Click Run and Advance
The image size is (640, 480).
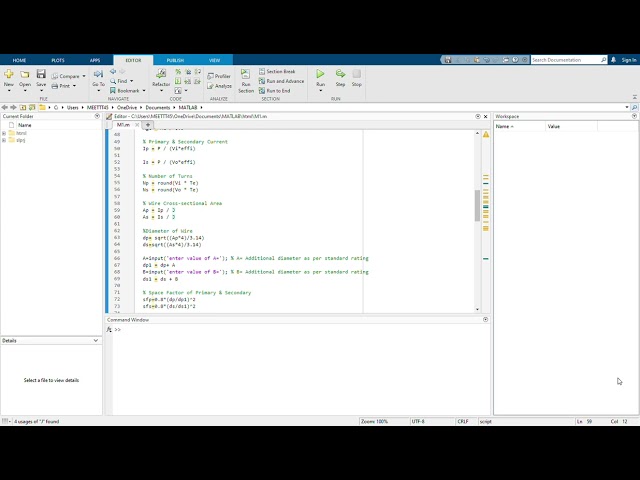coord(282,81)
